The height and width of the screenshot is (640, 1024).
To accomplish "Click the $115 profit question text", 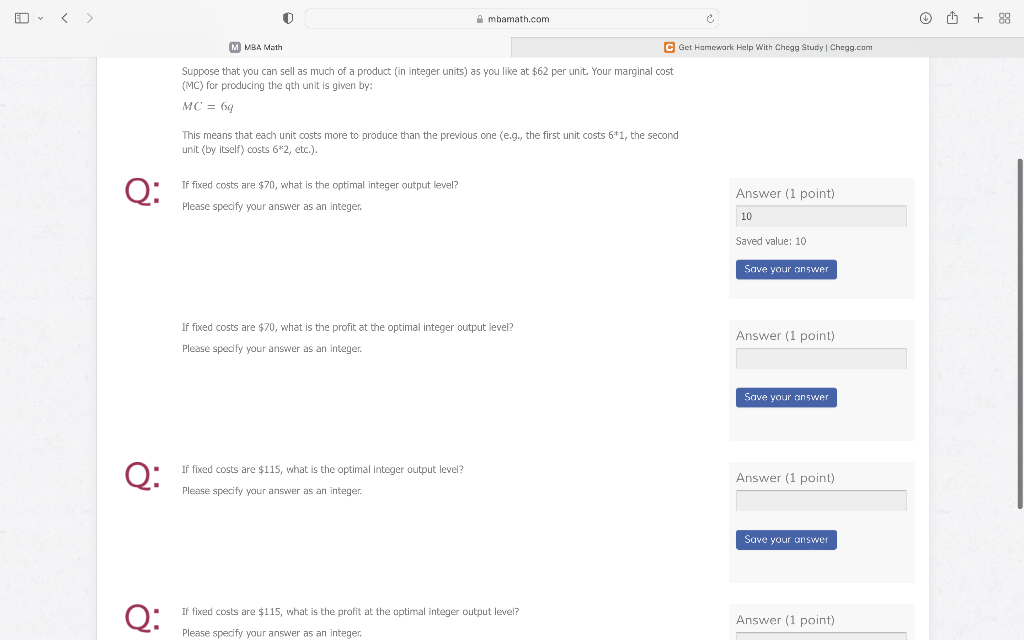I will [350, 612].
